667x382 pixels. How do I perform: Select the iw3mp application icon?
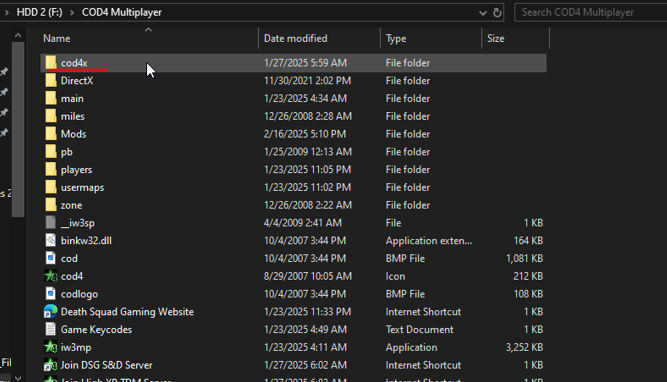51,347
